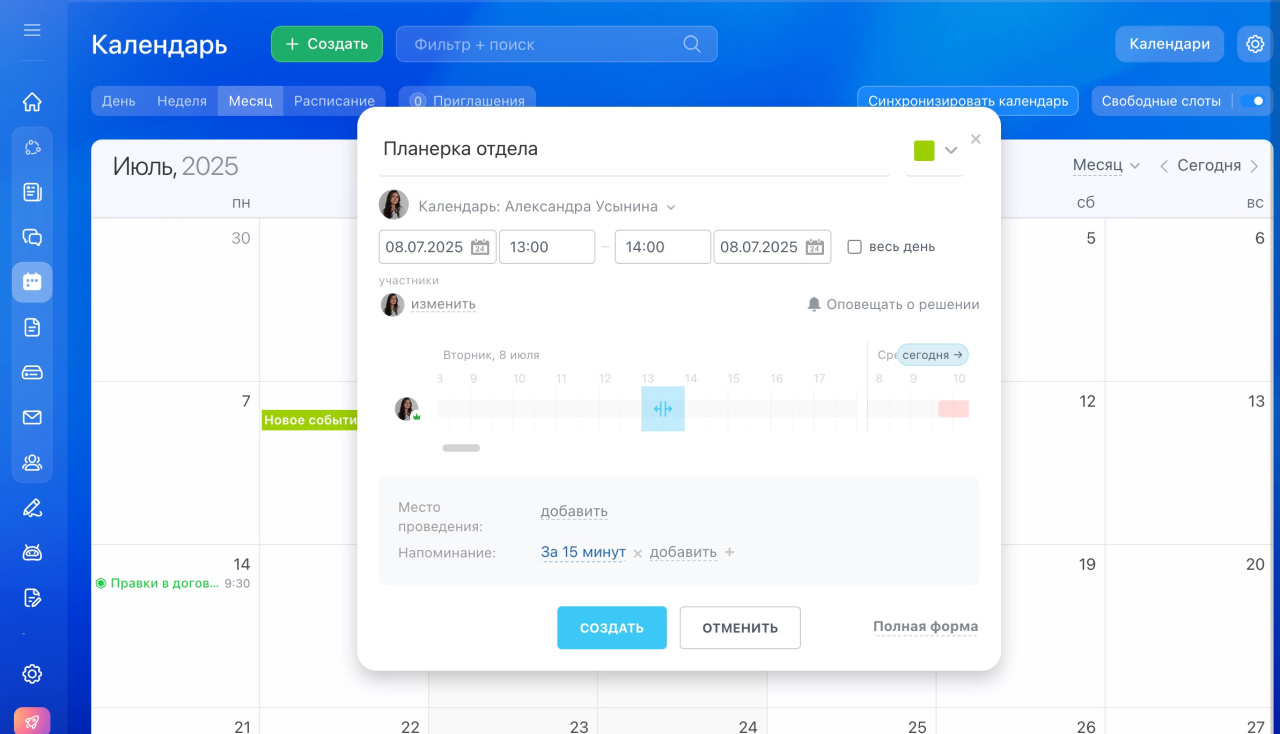Click the hamburger menu icon
This screenshot has width=1280, height=734.
click(32, 30)
